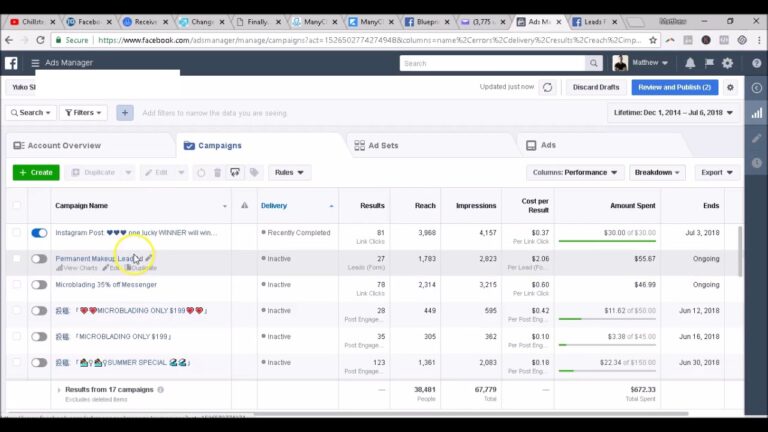Open the Breakdown dropdown

(x=657, y=172)
